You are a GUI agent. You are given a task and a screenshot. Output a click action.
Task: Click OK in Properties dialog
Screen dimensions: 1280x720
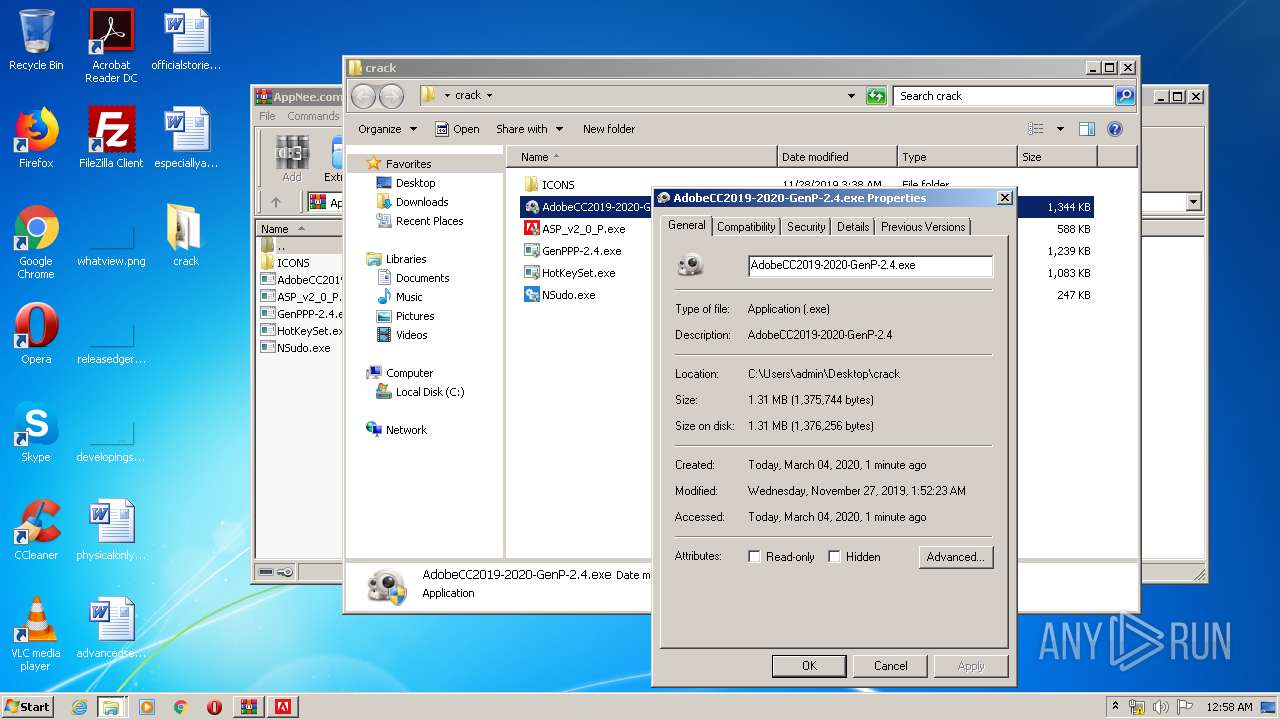(809, 666)
